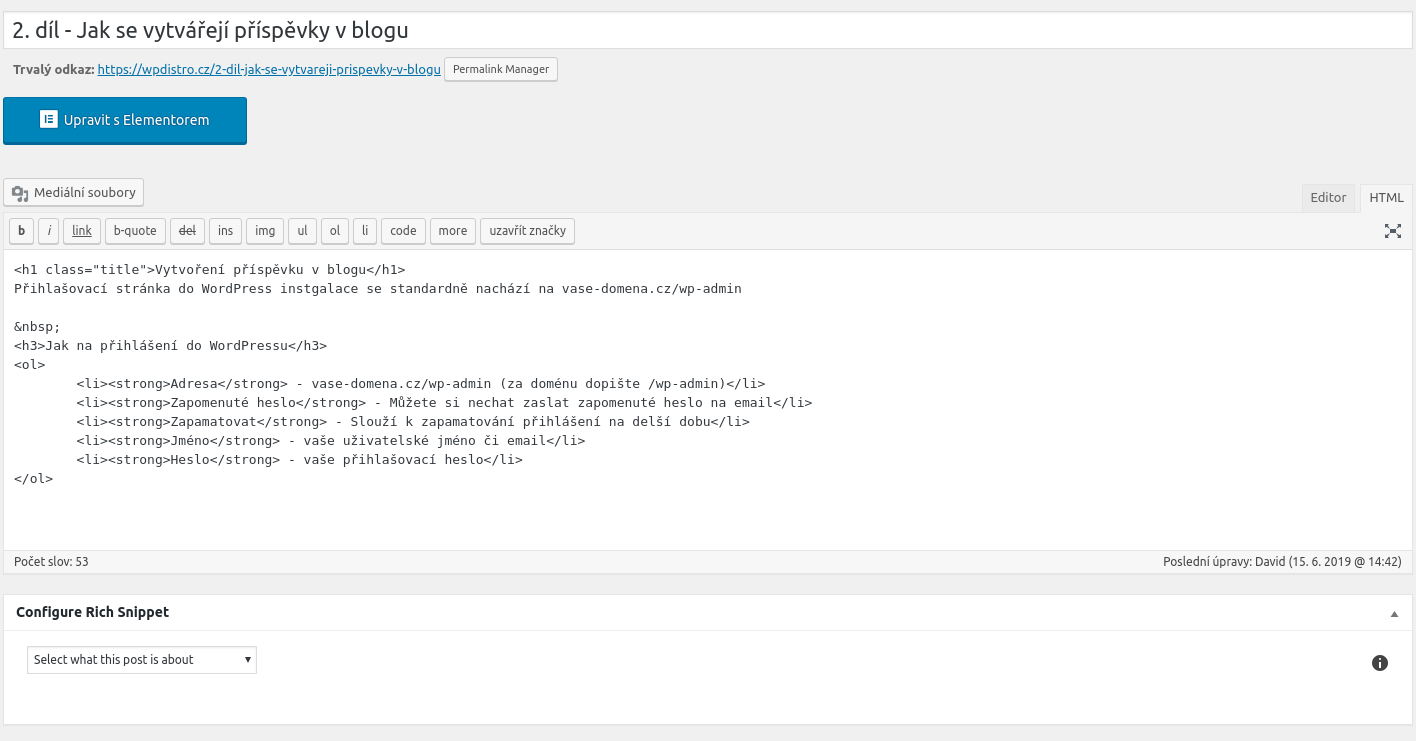Click the opening '<ol>' tag line

click(30, 365)
